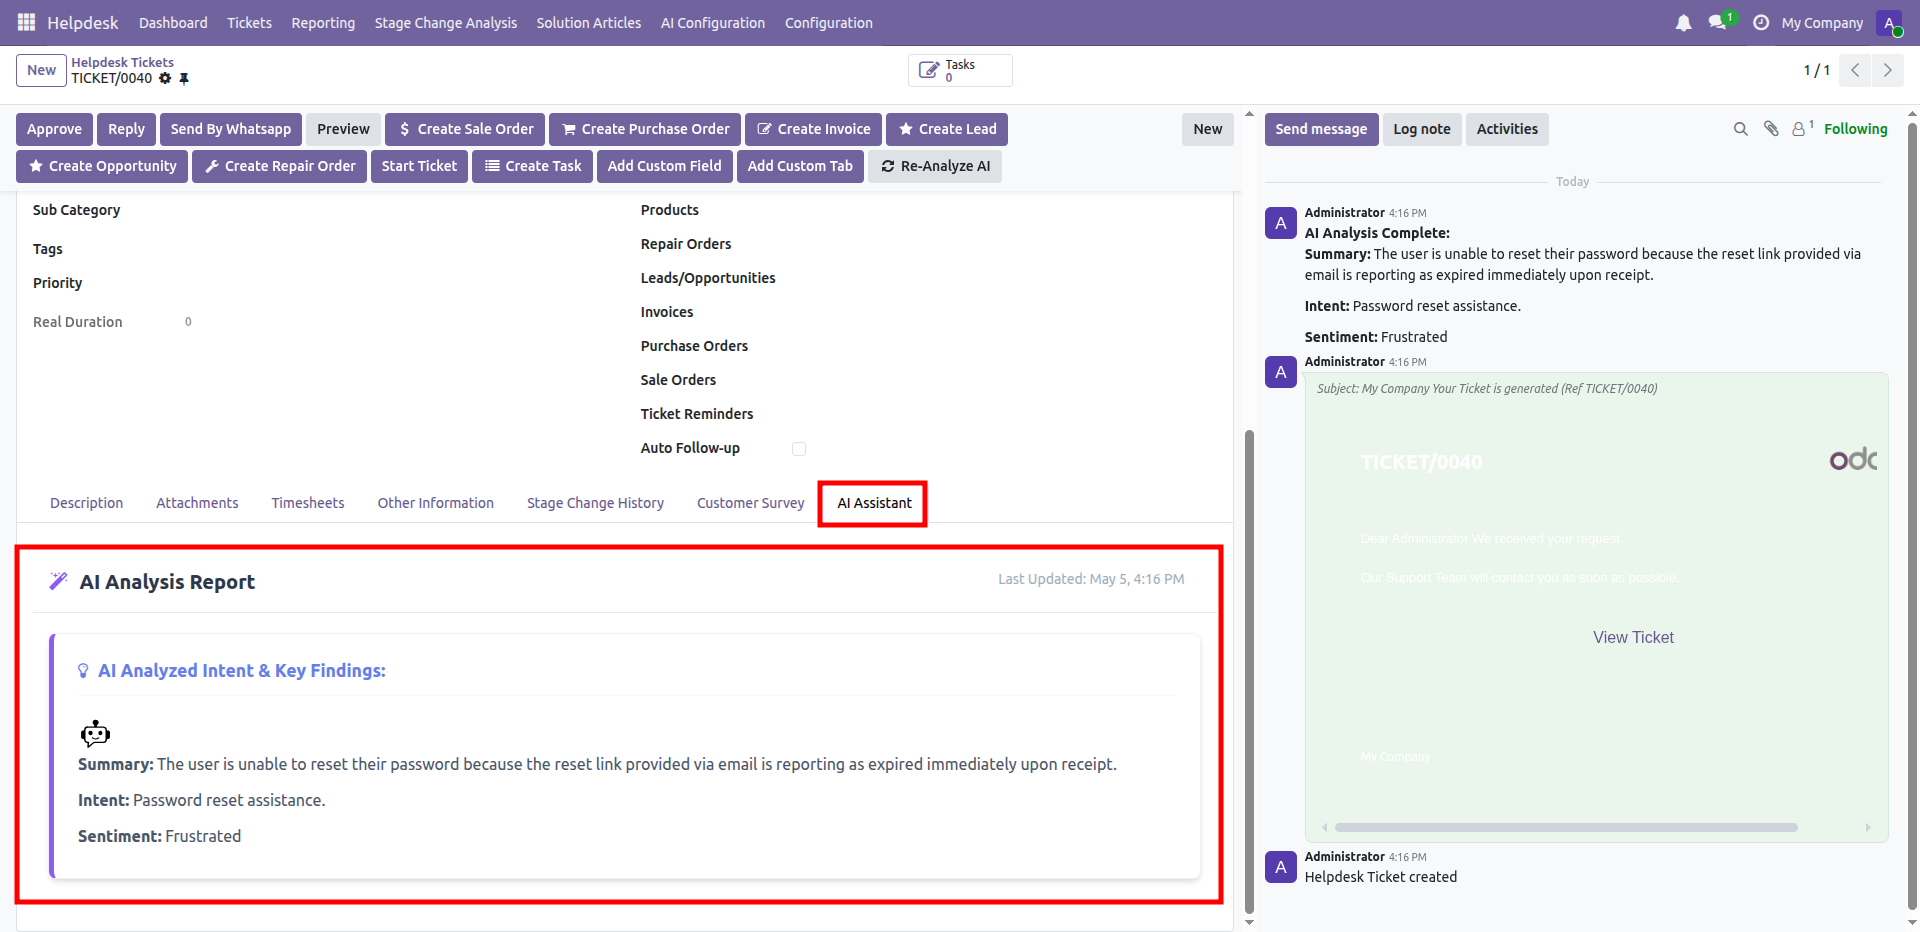
Task: Open the Configuration menu
Action: [829, 22]
